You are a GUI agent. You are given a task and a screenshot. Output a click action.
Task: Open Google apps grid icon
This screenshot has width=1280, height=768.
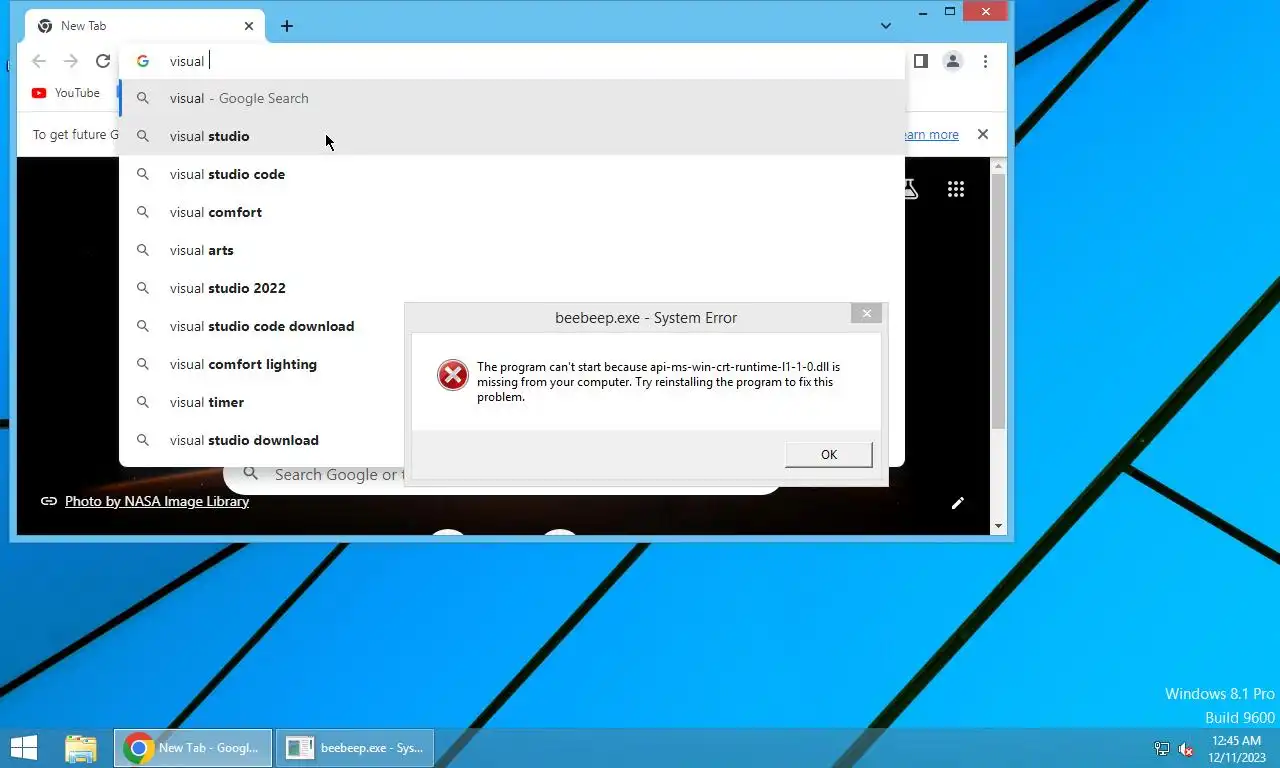956,189
